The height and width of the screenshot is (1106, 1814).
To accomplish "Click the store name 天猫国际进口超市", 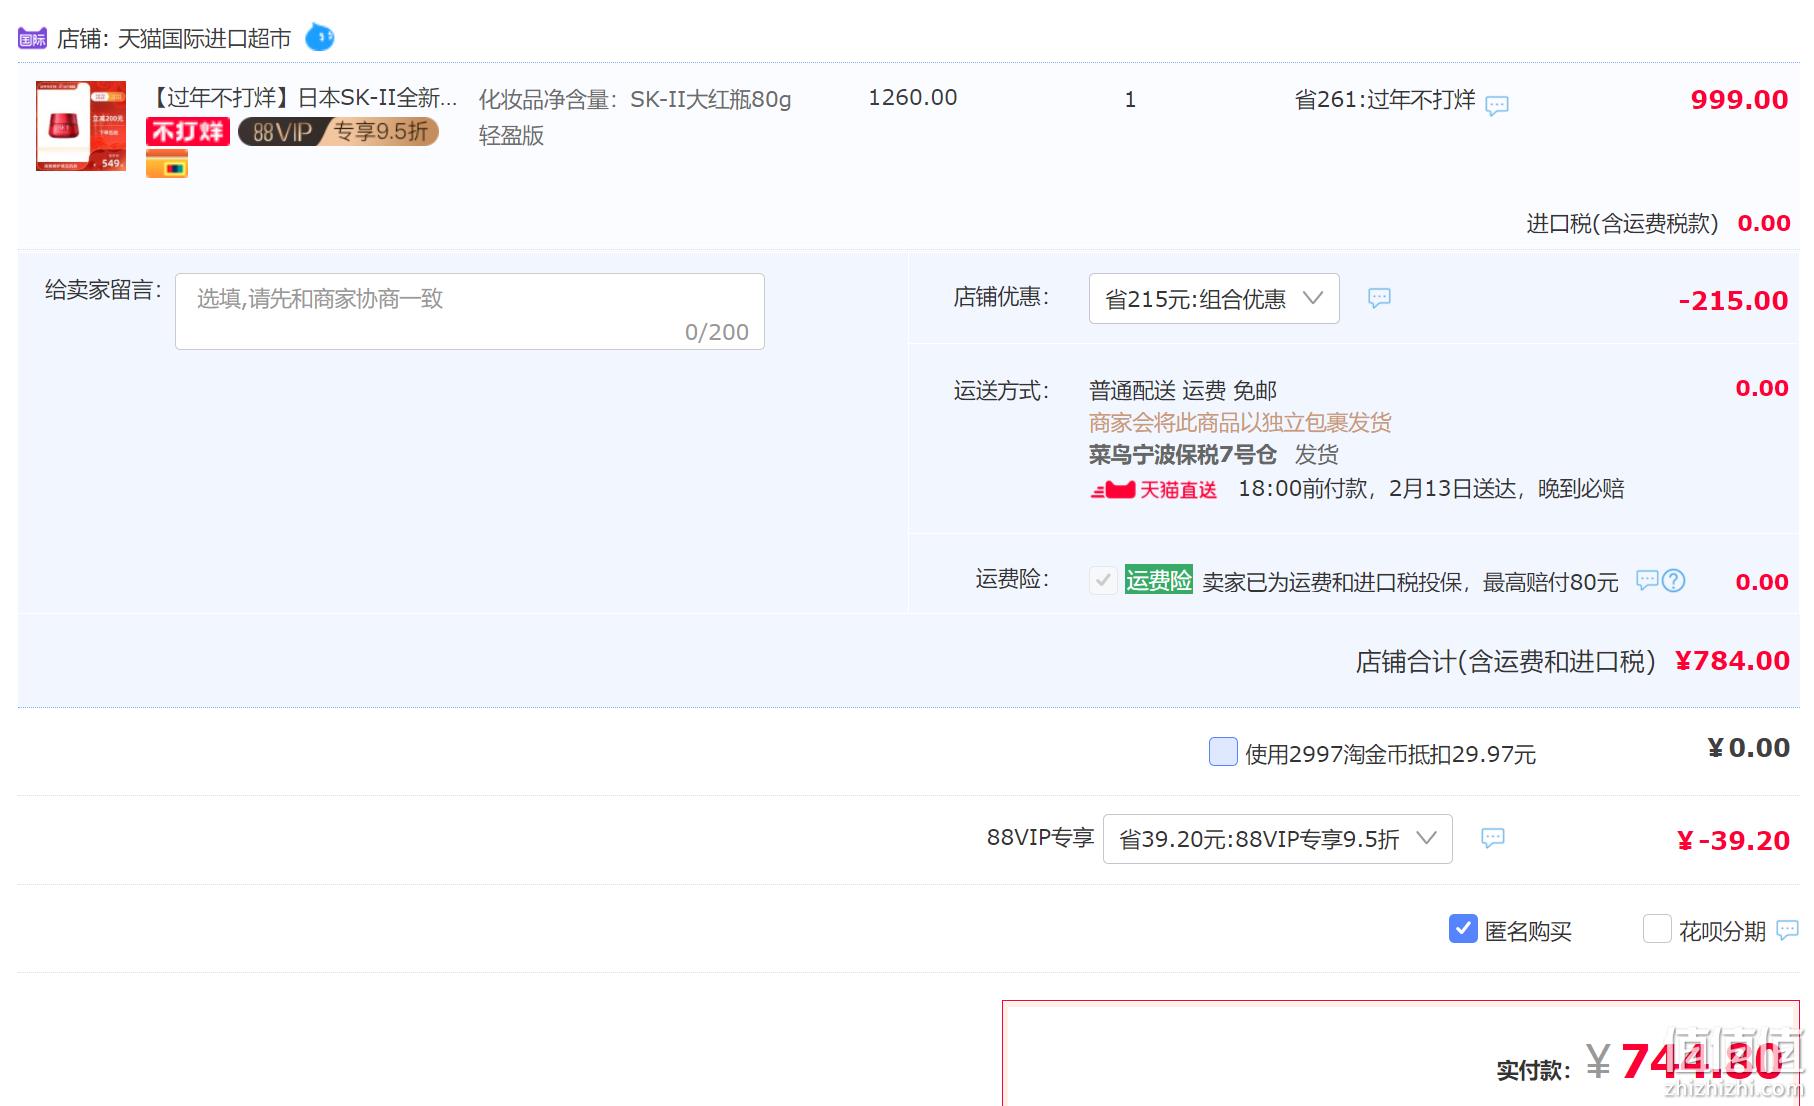I will [204, 39].
